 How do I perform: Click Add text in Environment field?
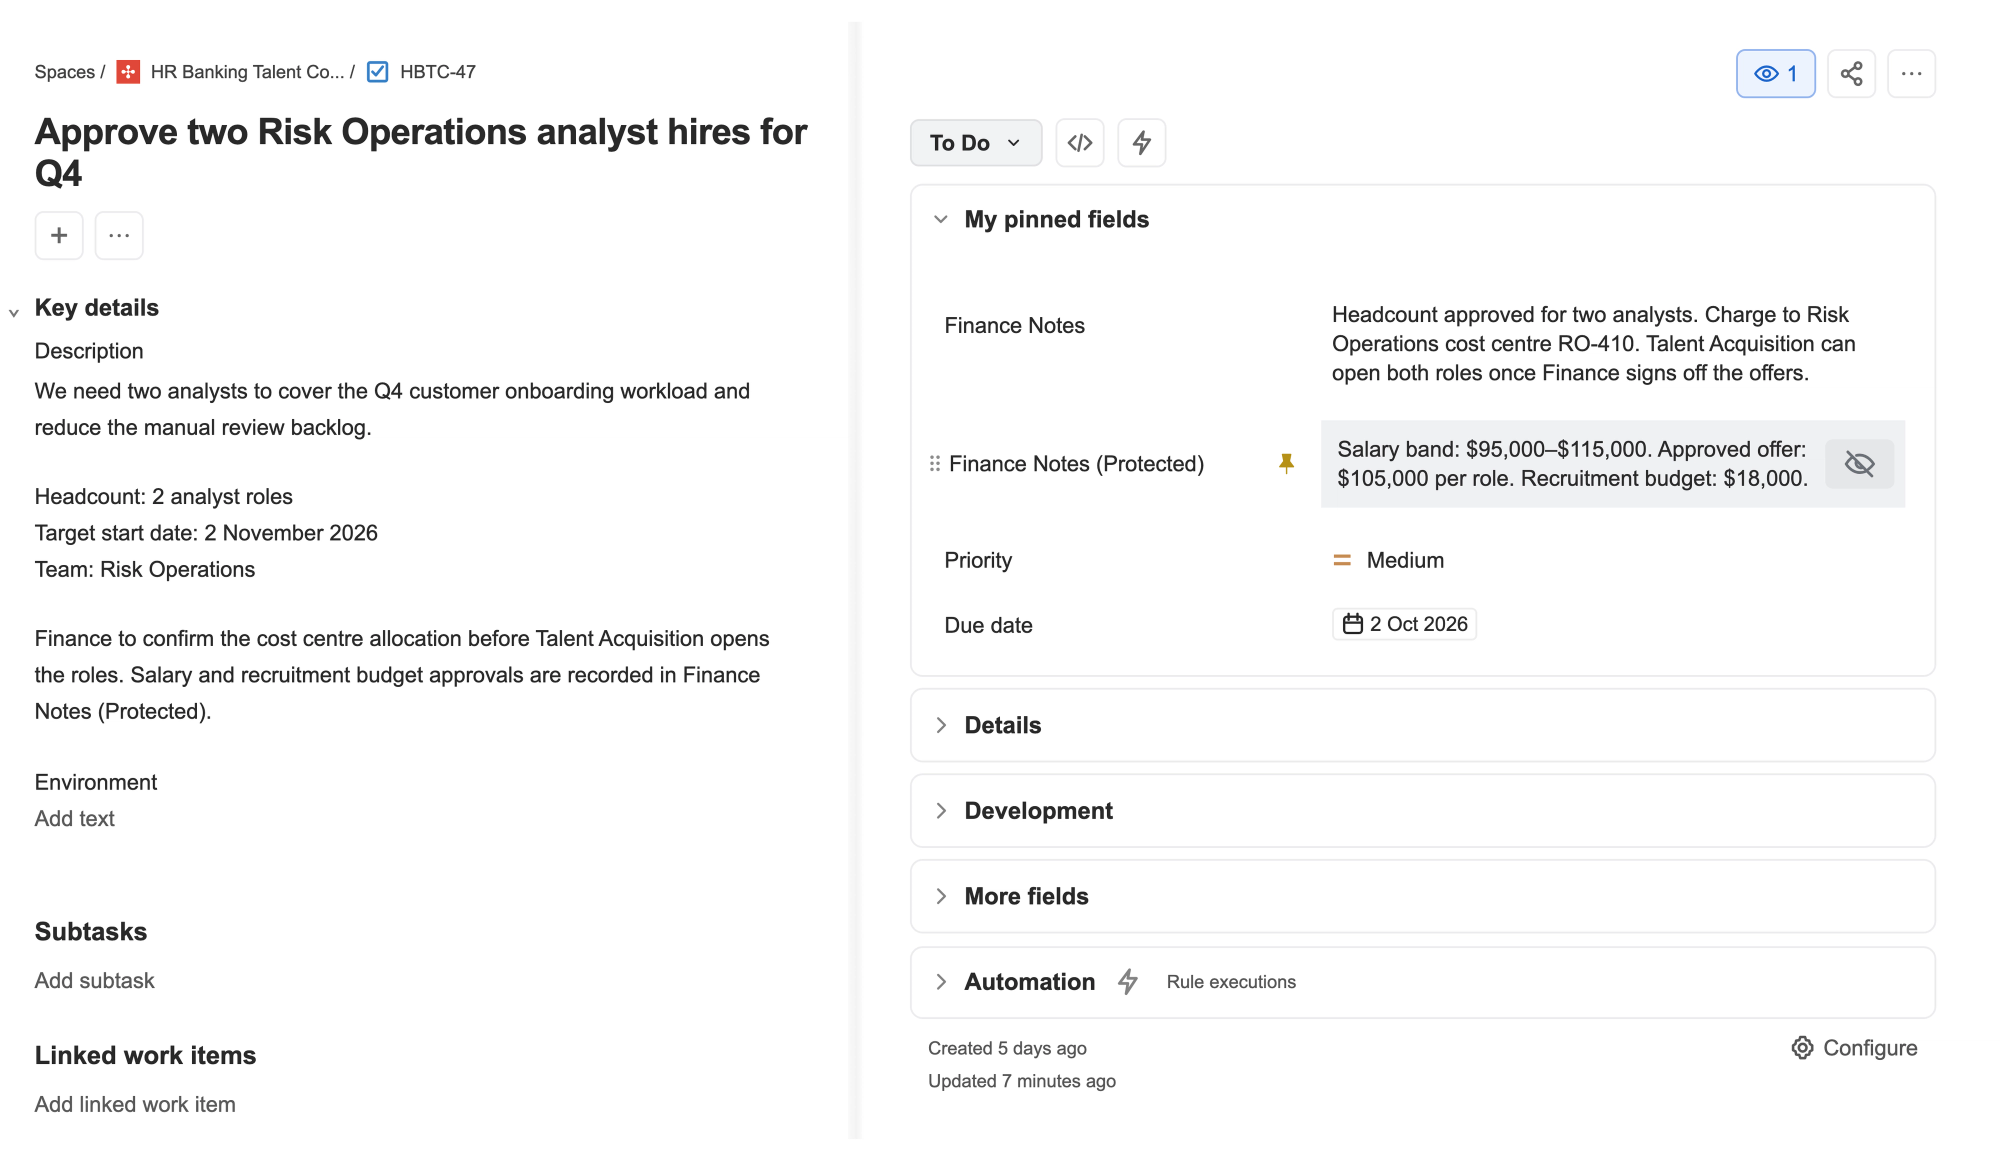coord(75,819)
